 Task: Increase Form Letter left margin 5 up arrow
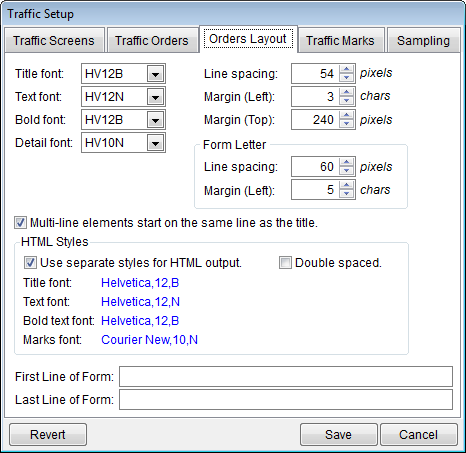[347, 185]
